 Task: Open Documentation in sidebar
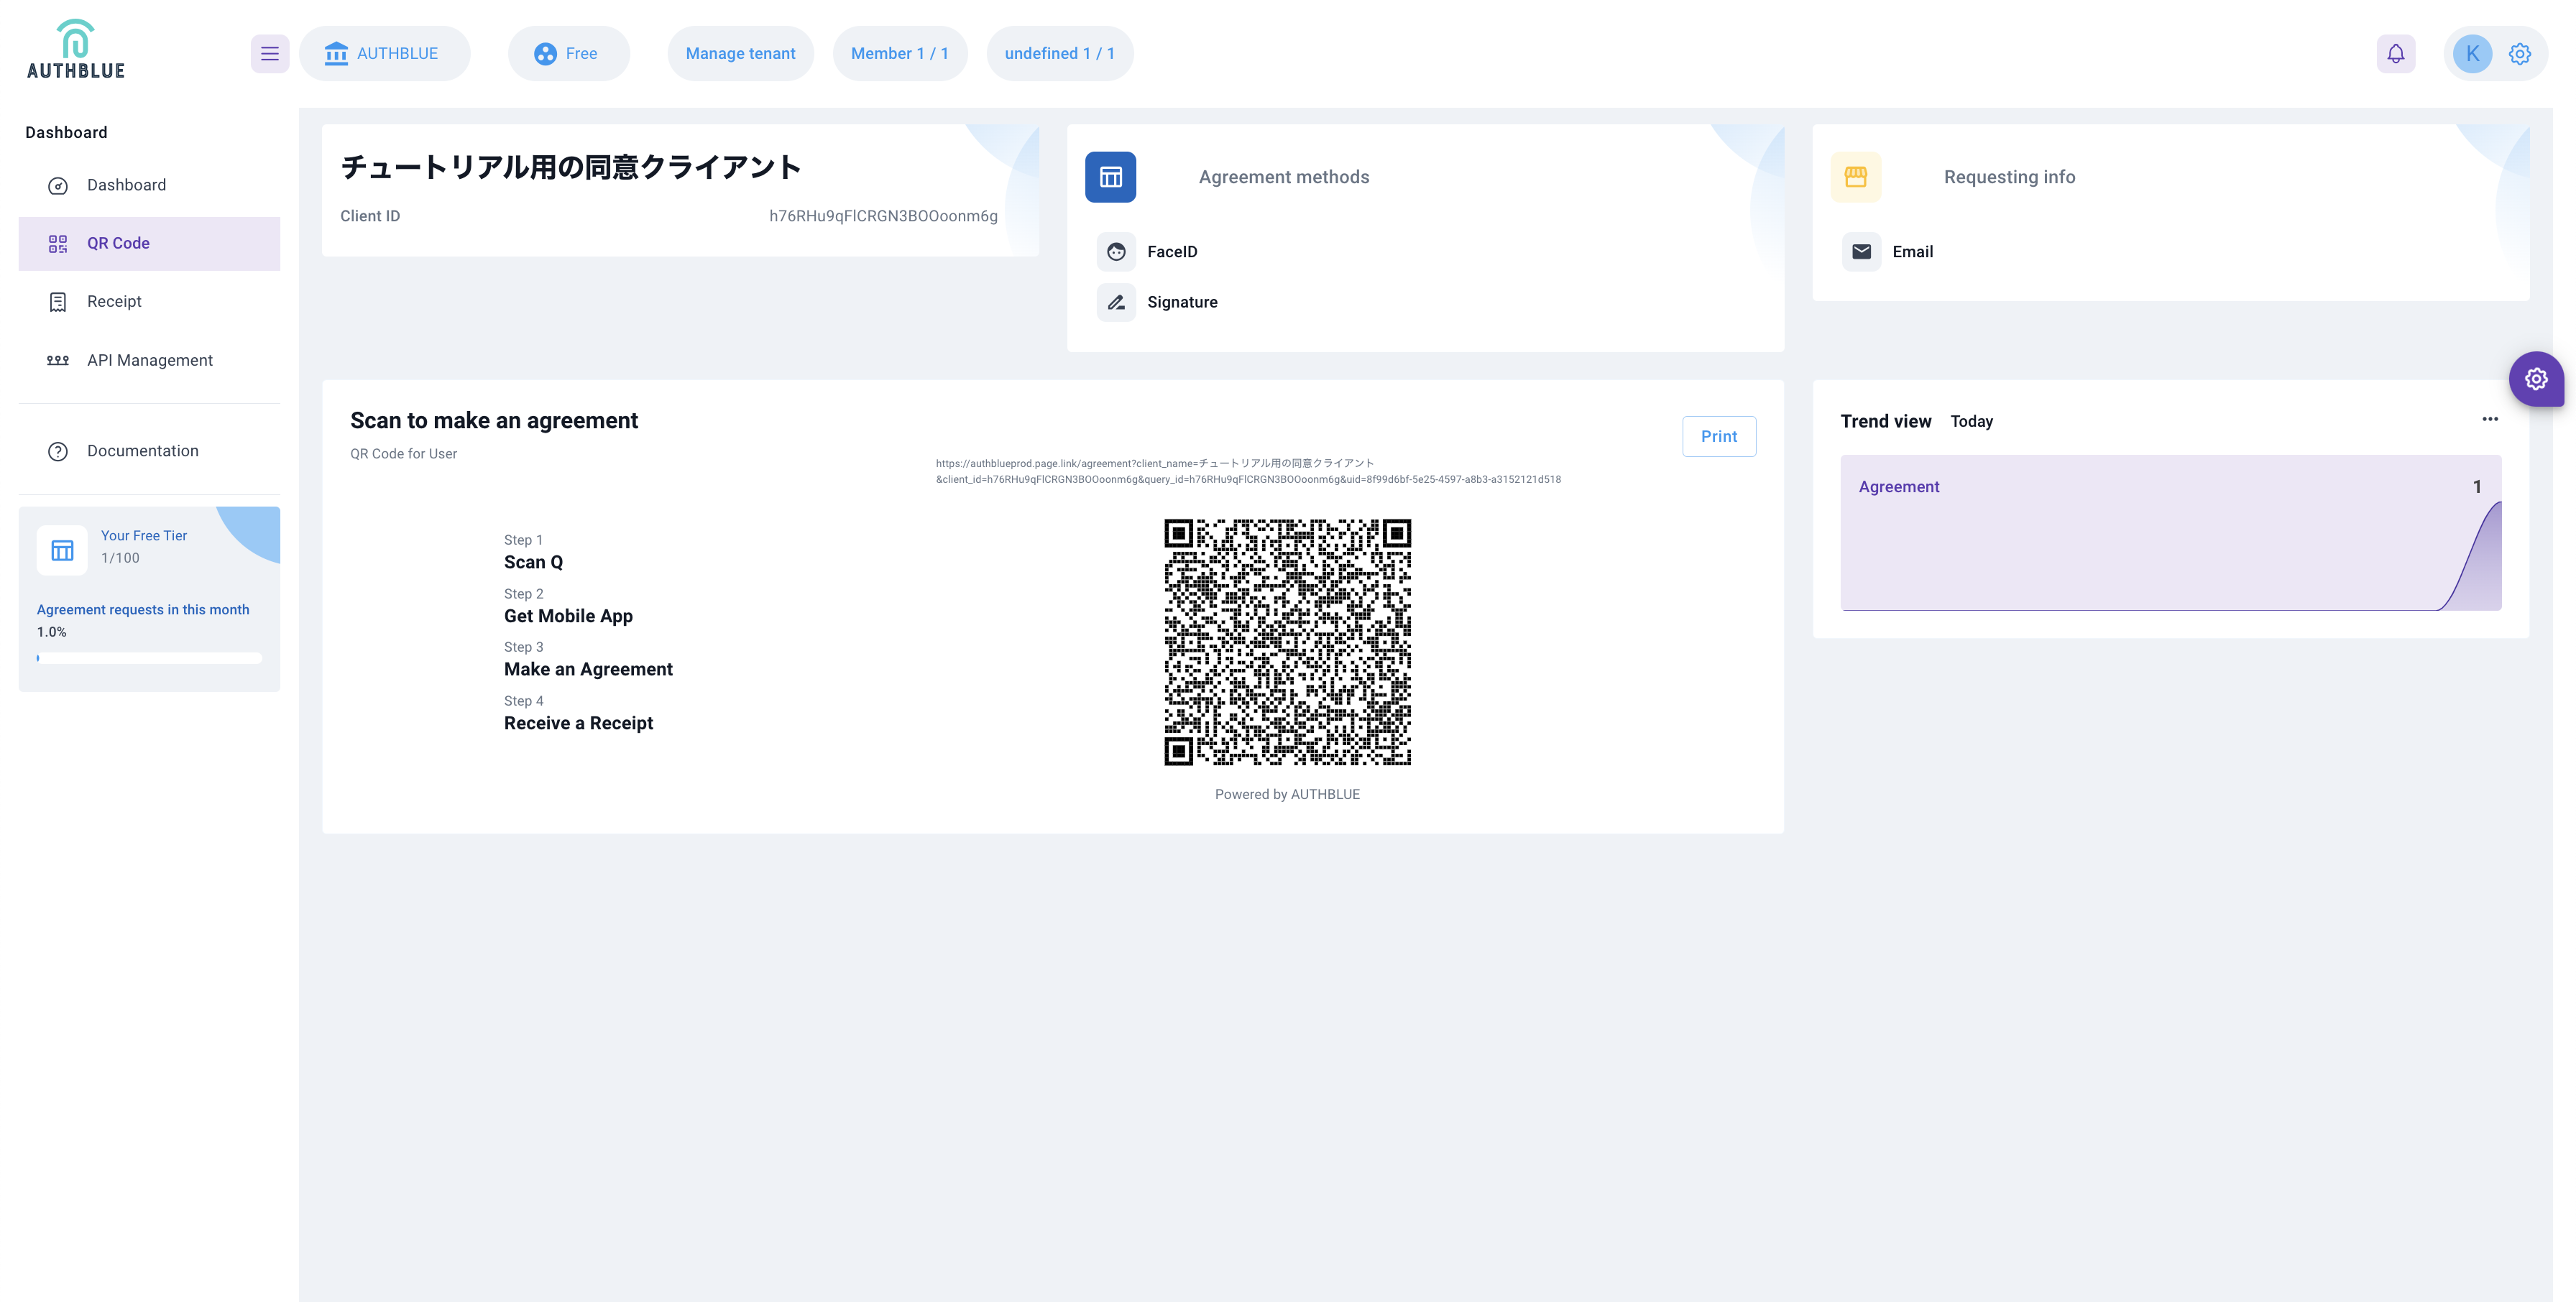149,451
